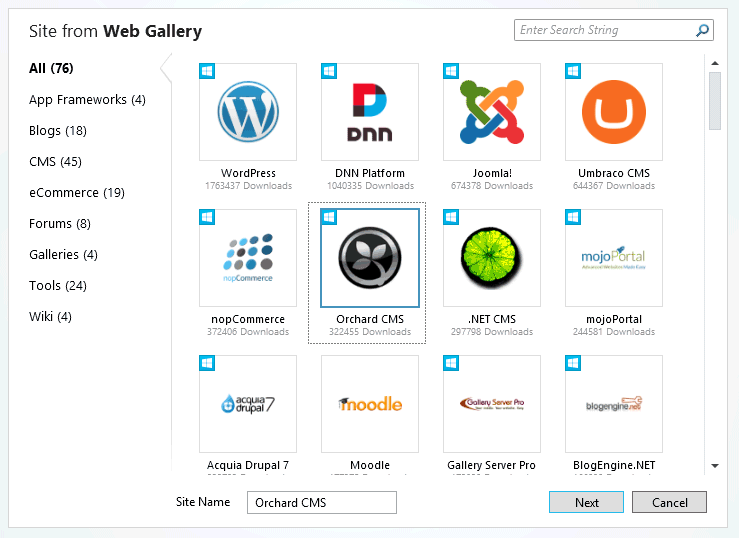Choose the mojoPortal logo tile
Image resolution: width=739 pixels, height=538 pixels.
[x=614, y=258]
